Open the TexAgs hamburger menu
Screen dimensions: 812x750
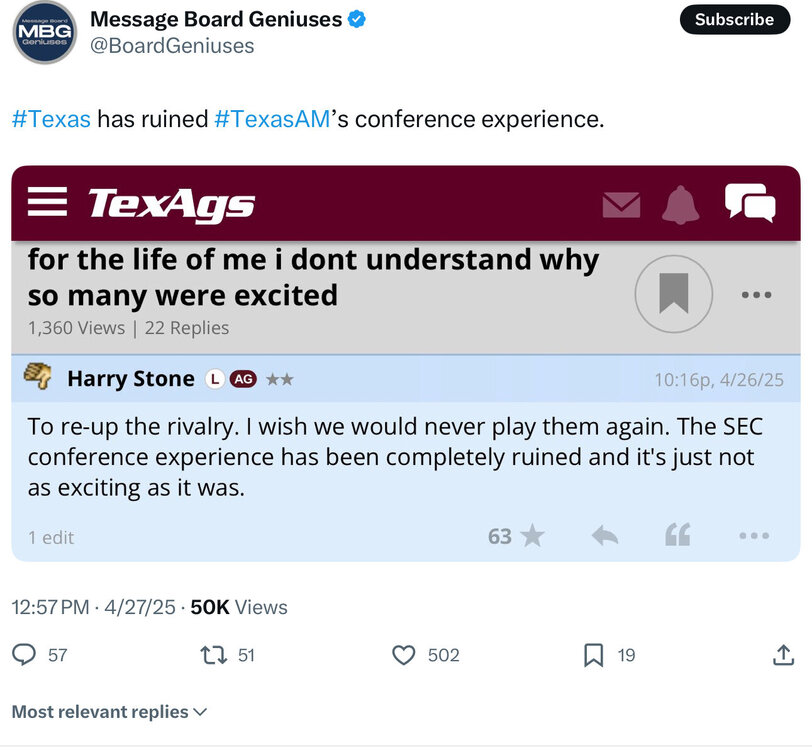[x=47, y=202]
